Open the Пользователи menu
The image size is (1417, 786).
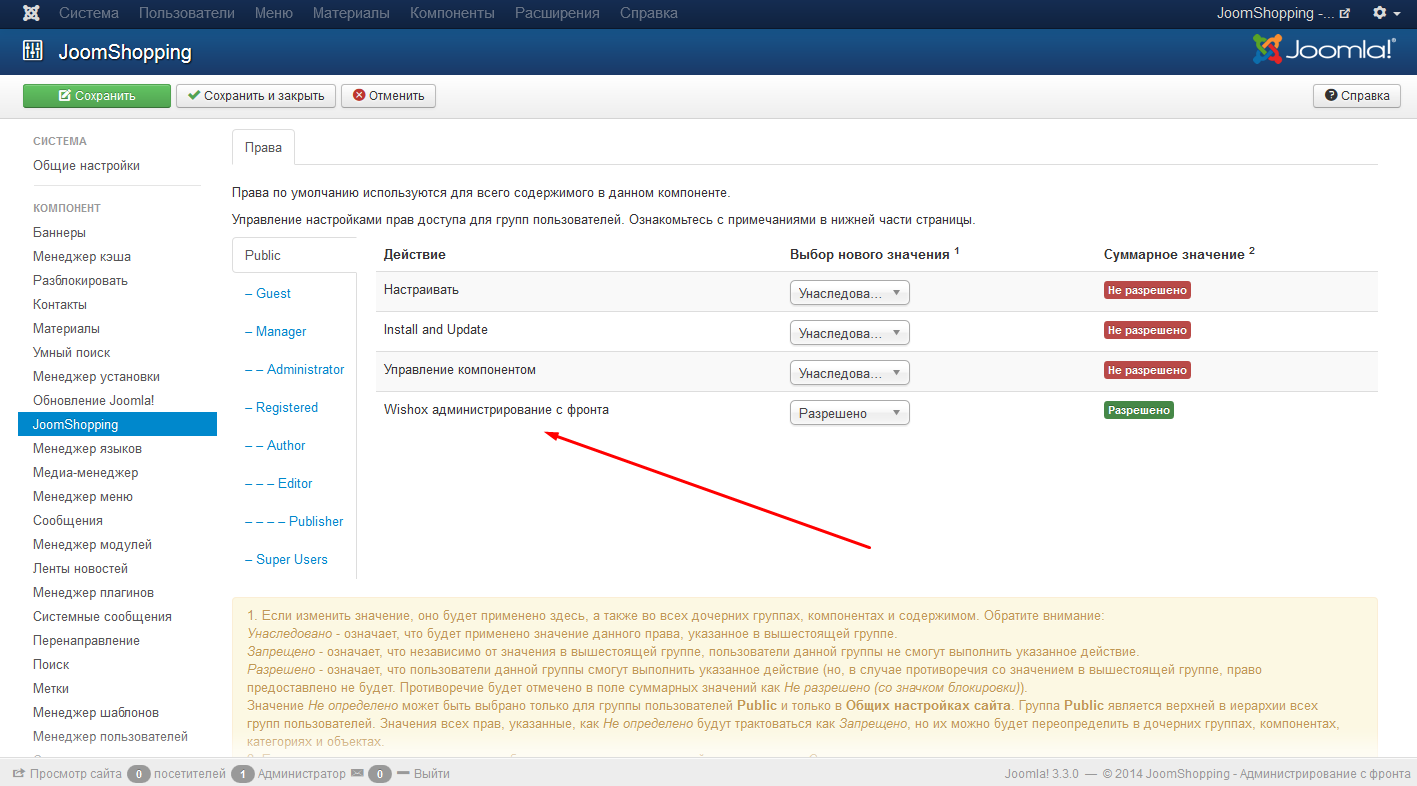pos(187,14)
